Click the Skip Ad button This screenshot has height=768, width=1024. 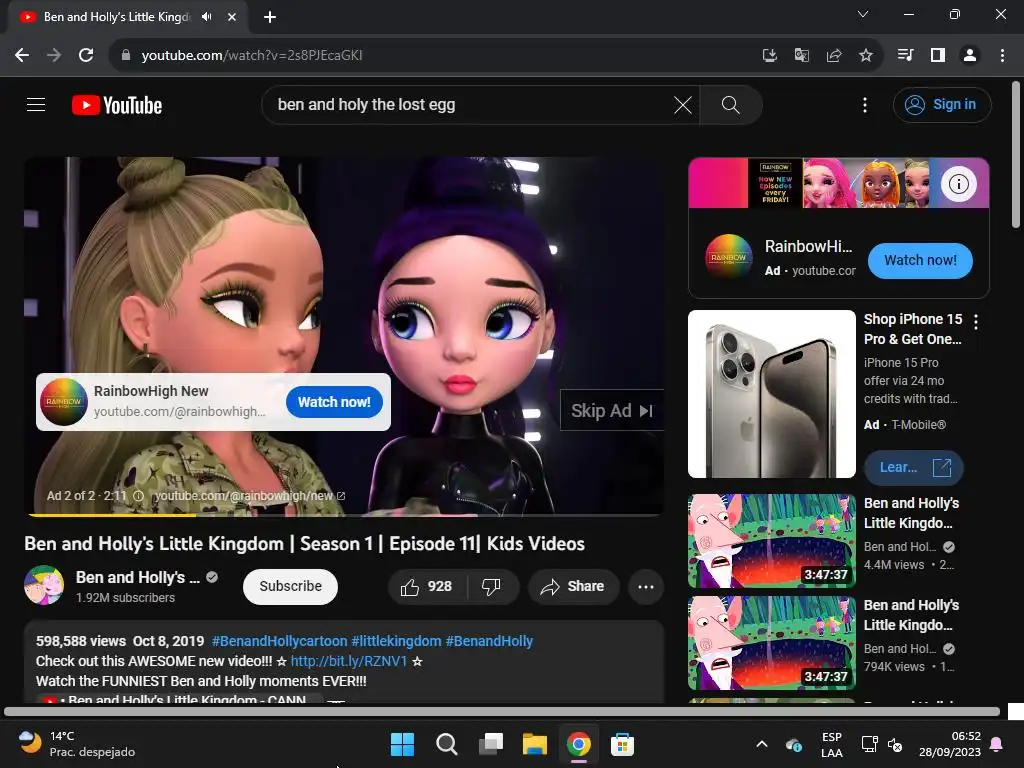click(x=612, y=411)
